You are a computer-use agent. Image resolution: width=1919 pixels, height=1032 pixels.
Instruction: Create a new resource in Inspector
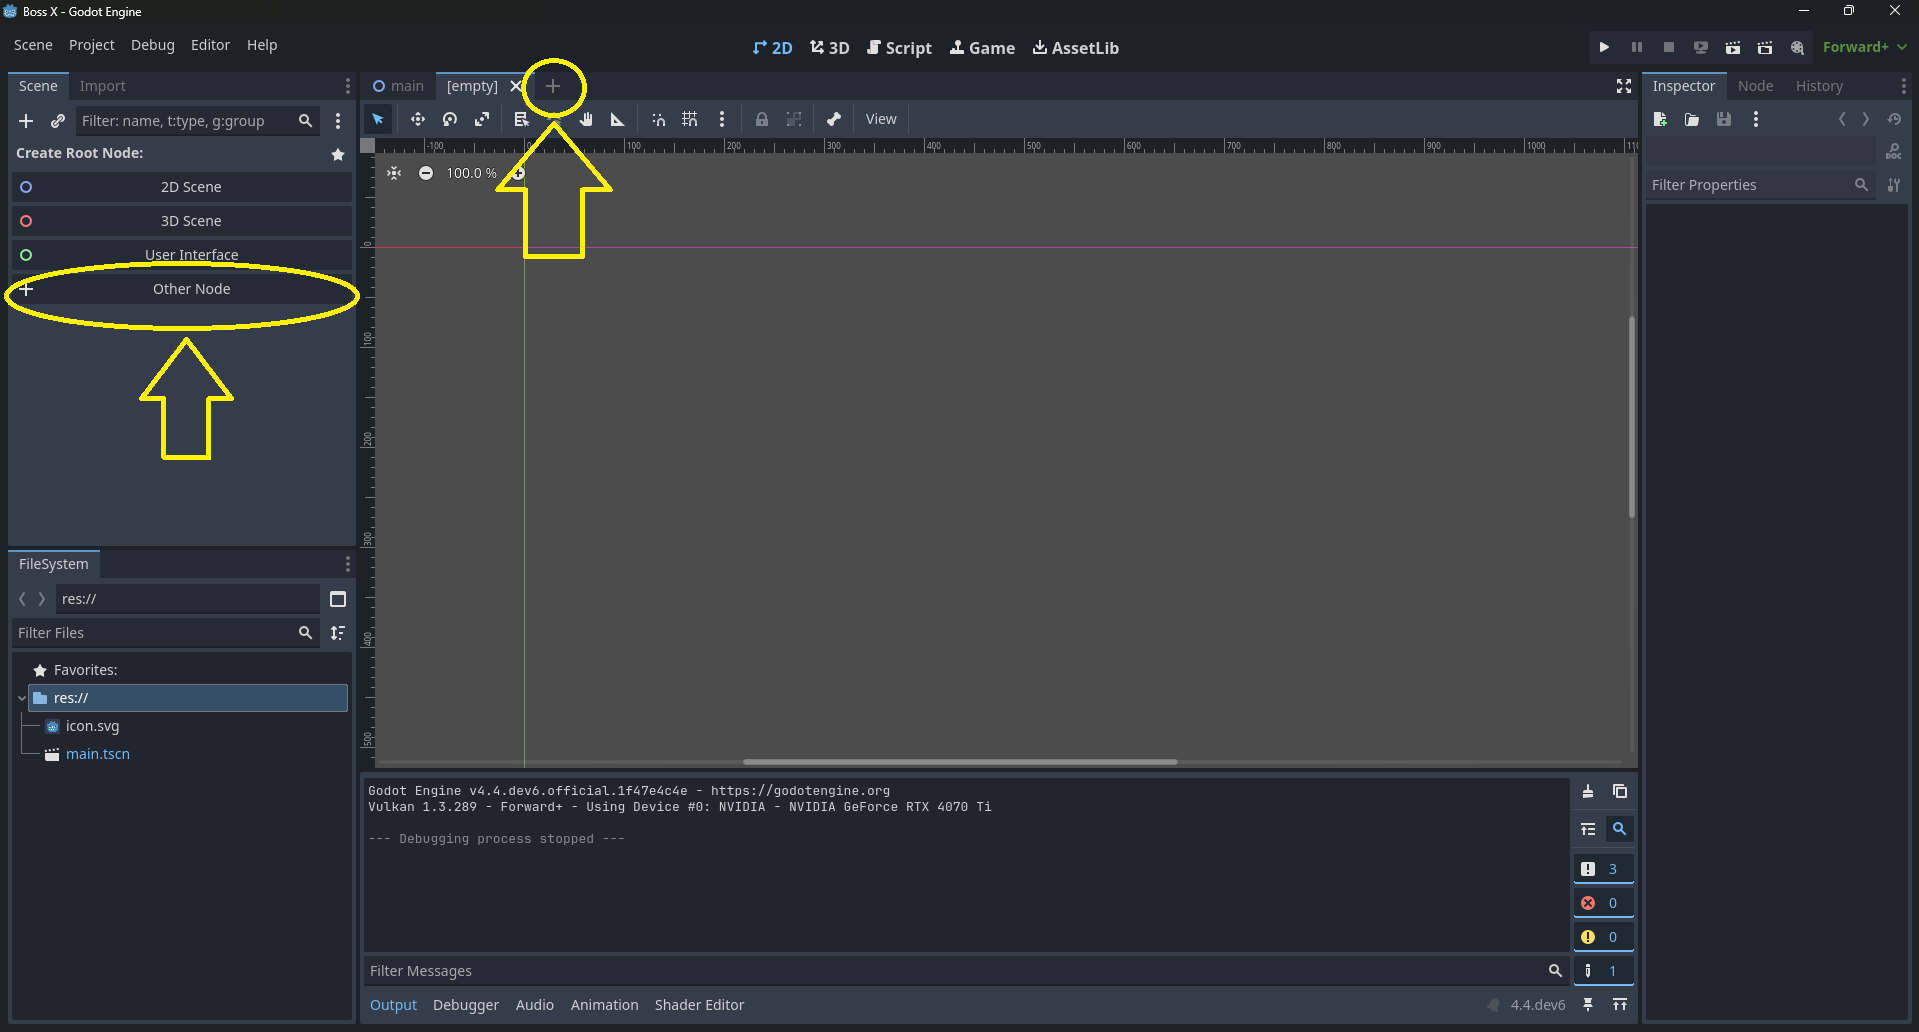click(x=1660, y=119)
